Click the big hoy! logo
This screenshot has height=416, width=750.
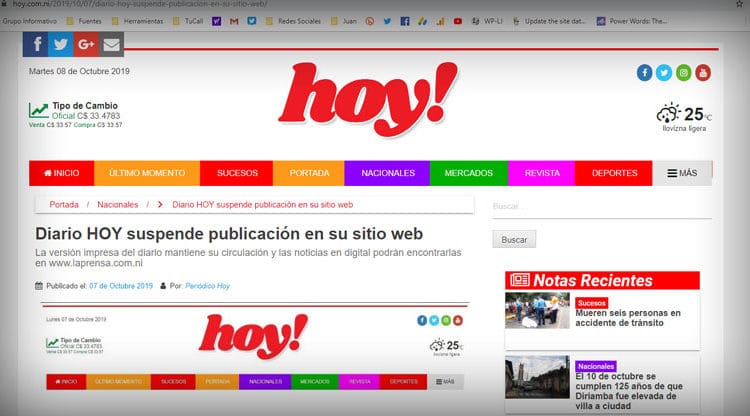point(368,99)
